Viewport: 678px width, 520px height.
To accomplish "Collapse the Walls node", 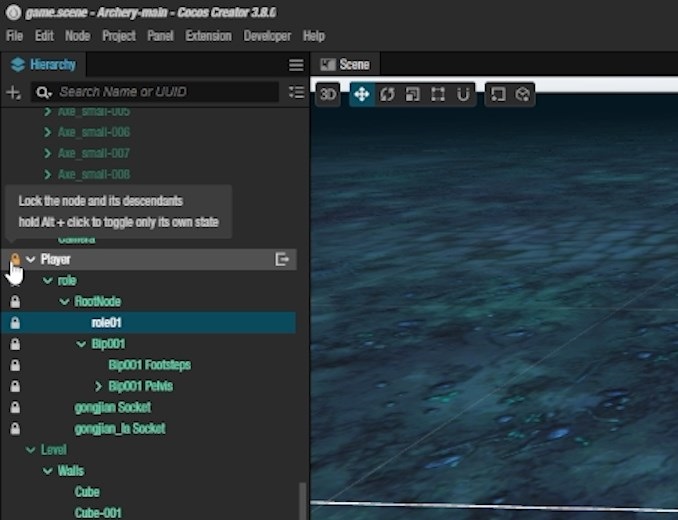I will 47,471.
